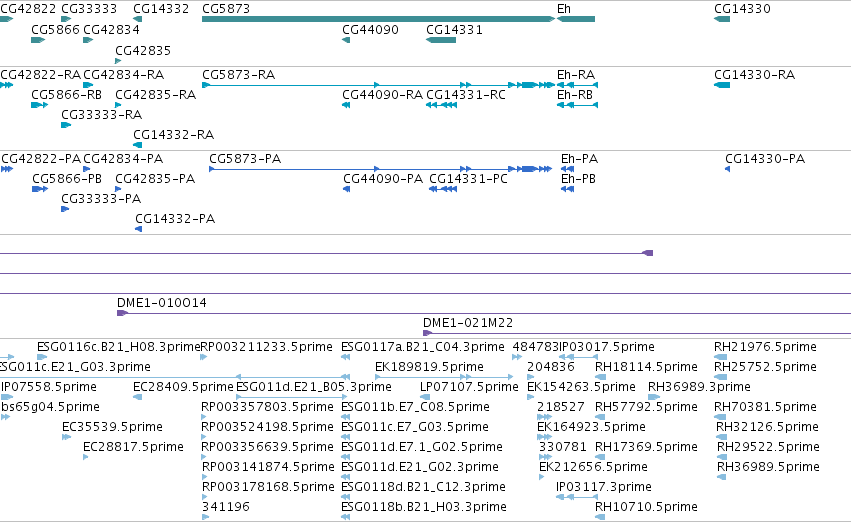Click EST RP003211233.5prime
Image resolution: width=851 pixels, height=522 pixels.
266,347
